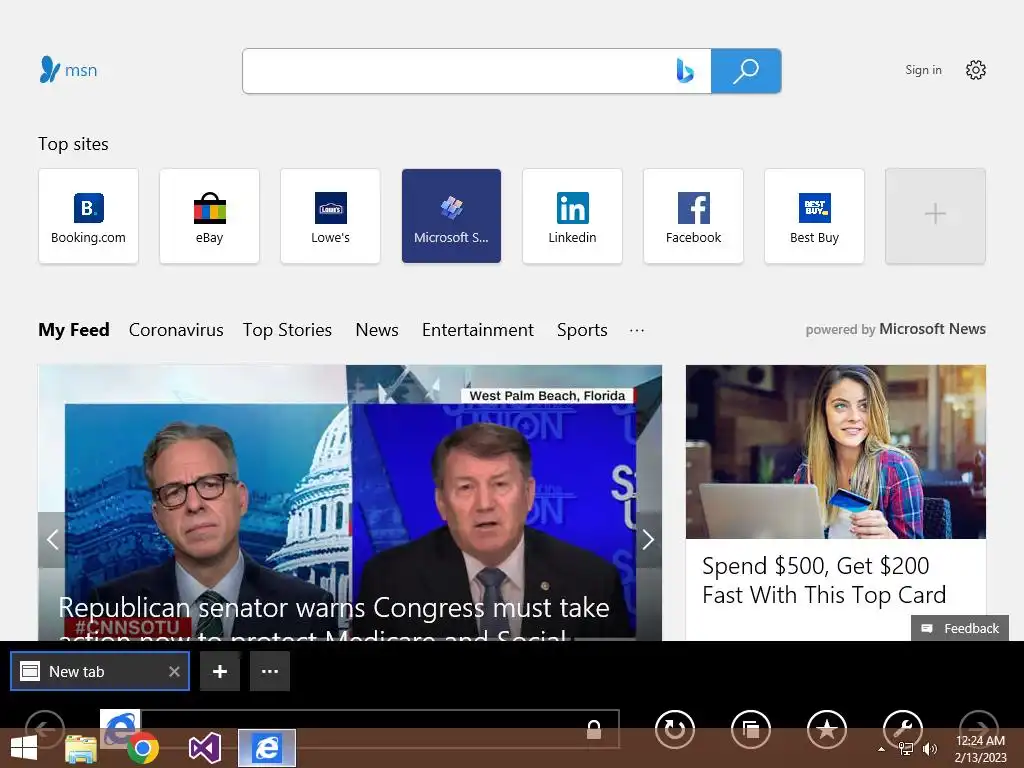The image size is (1024, 768).
Task: Open File Explorer from taskbar
Action: pos(81,748)
